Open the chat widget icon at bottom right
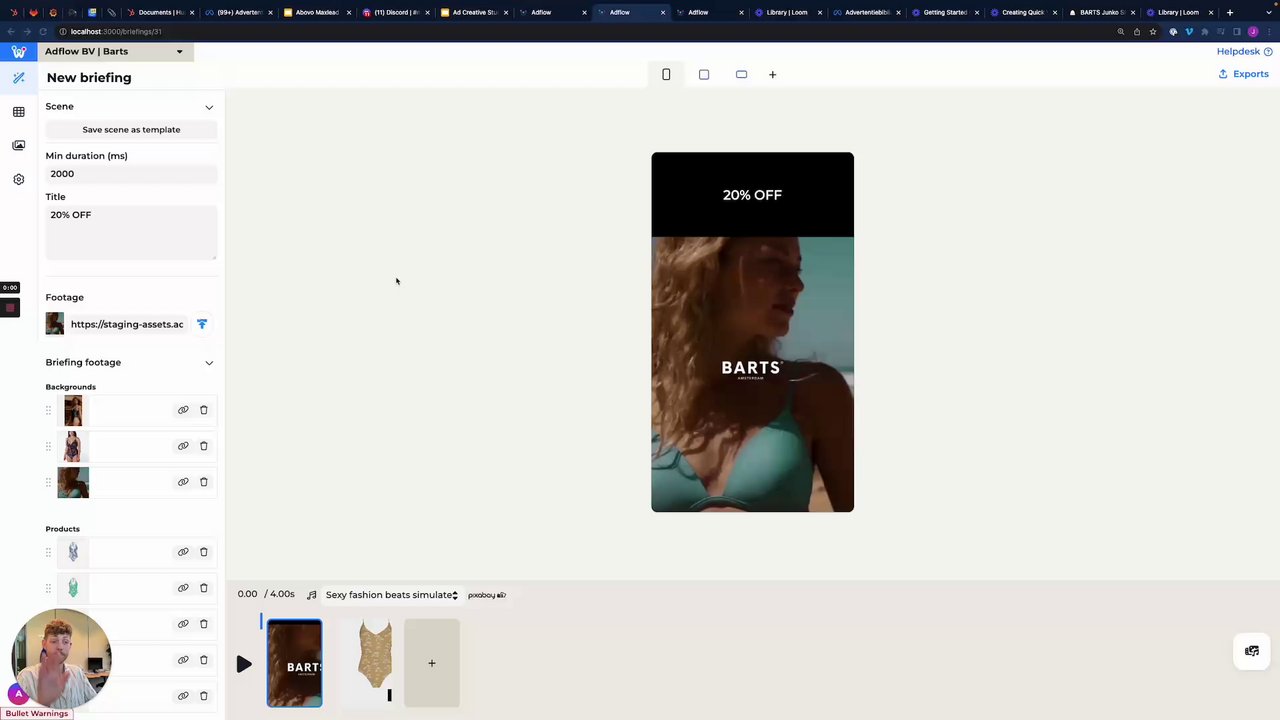1280x720 pixels. coord(1252,651)
